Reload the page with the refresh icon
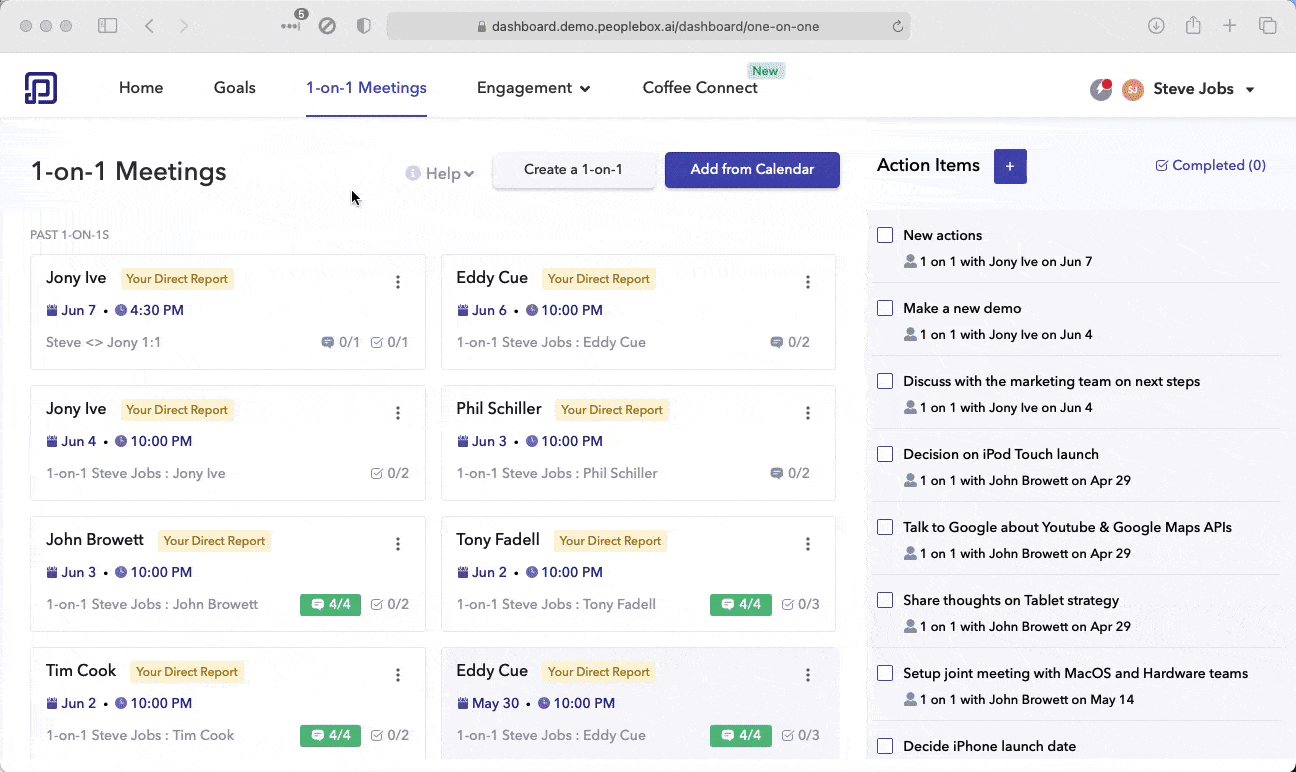 coord(898,27)
